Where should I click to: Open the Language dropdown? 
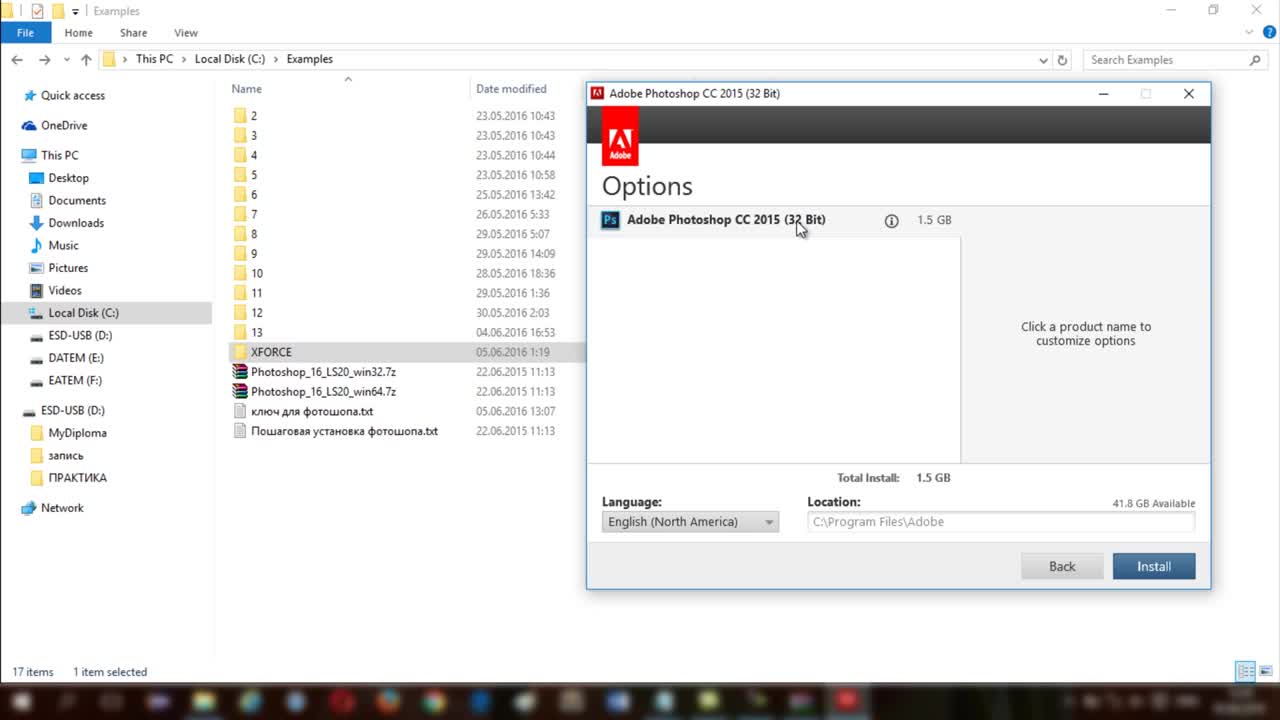click(x=690, y=522)
